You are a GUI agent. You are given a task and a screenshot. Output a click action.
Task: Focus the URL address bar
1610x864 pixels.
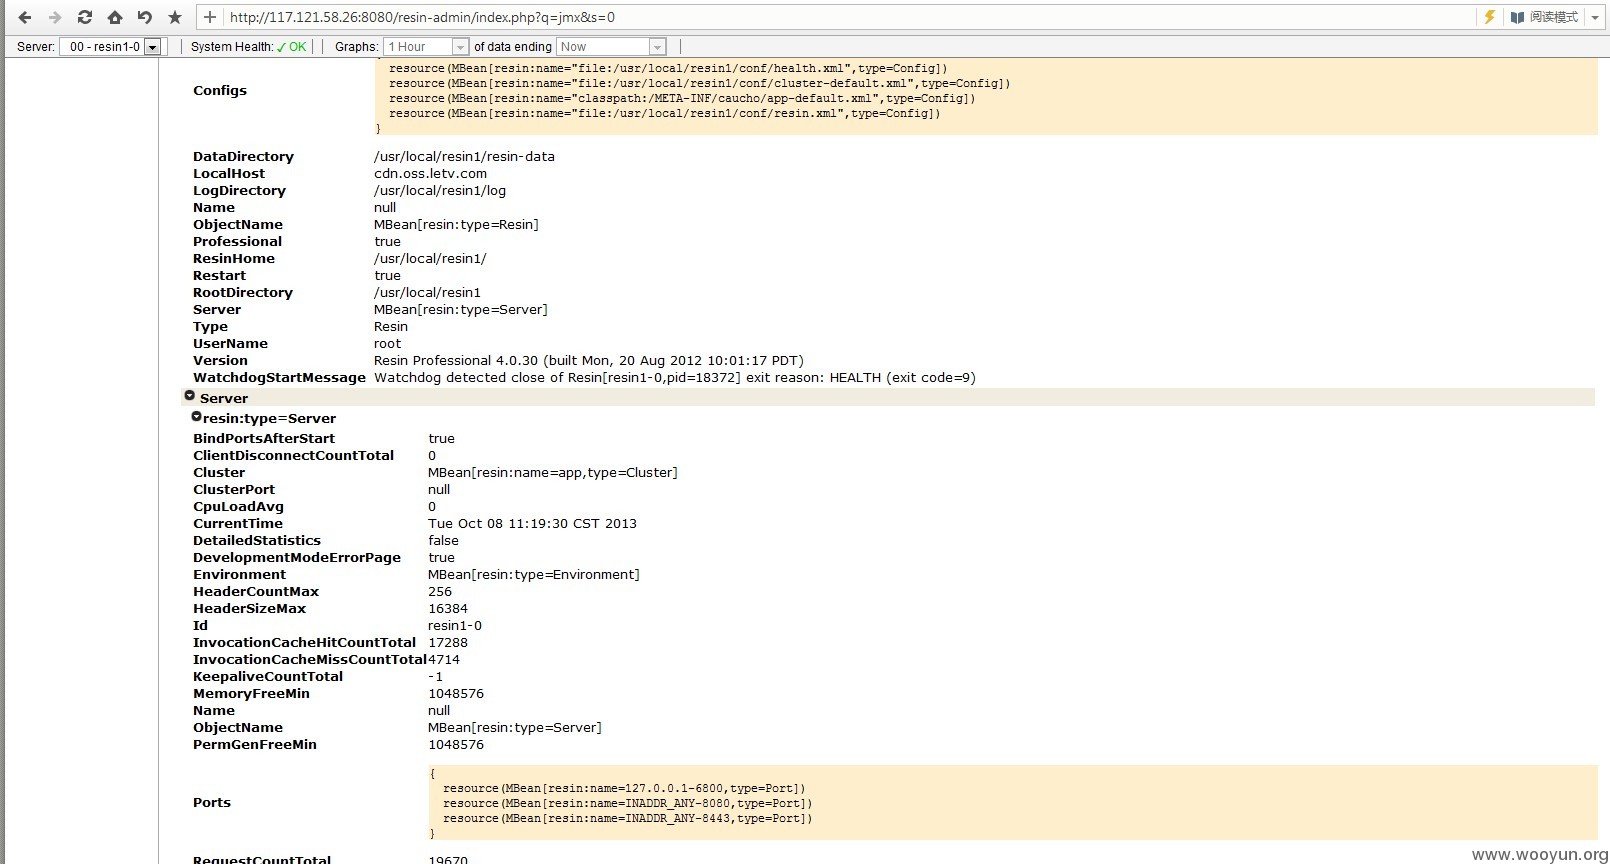(850, 17)
